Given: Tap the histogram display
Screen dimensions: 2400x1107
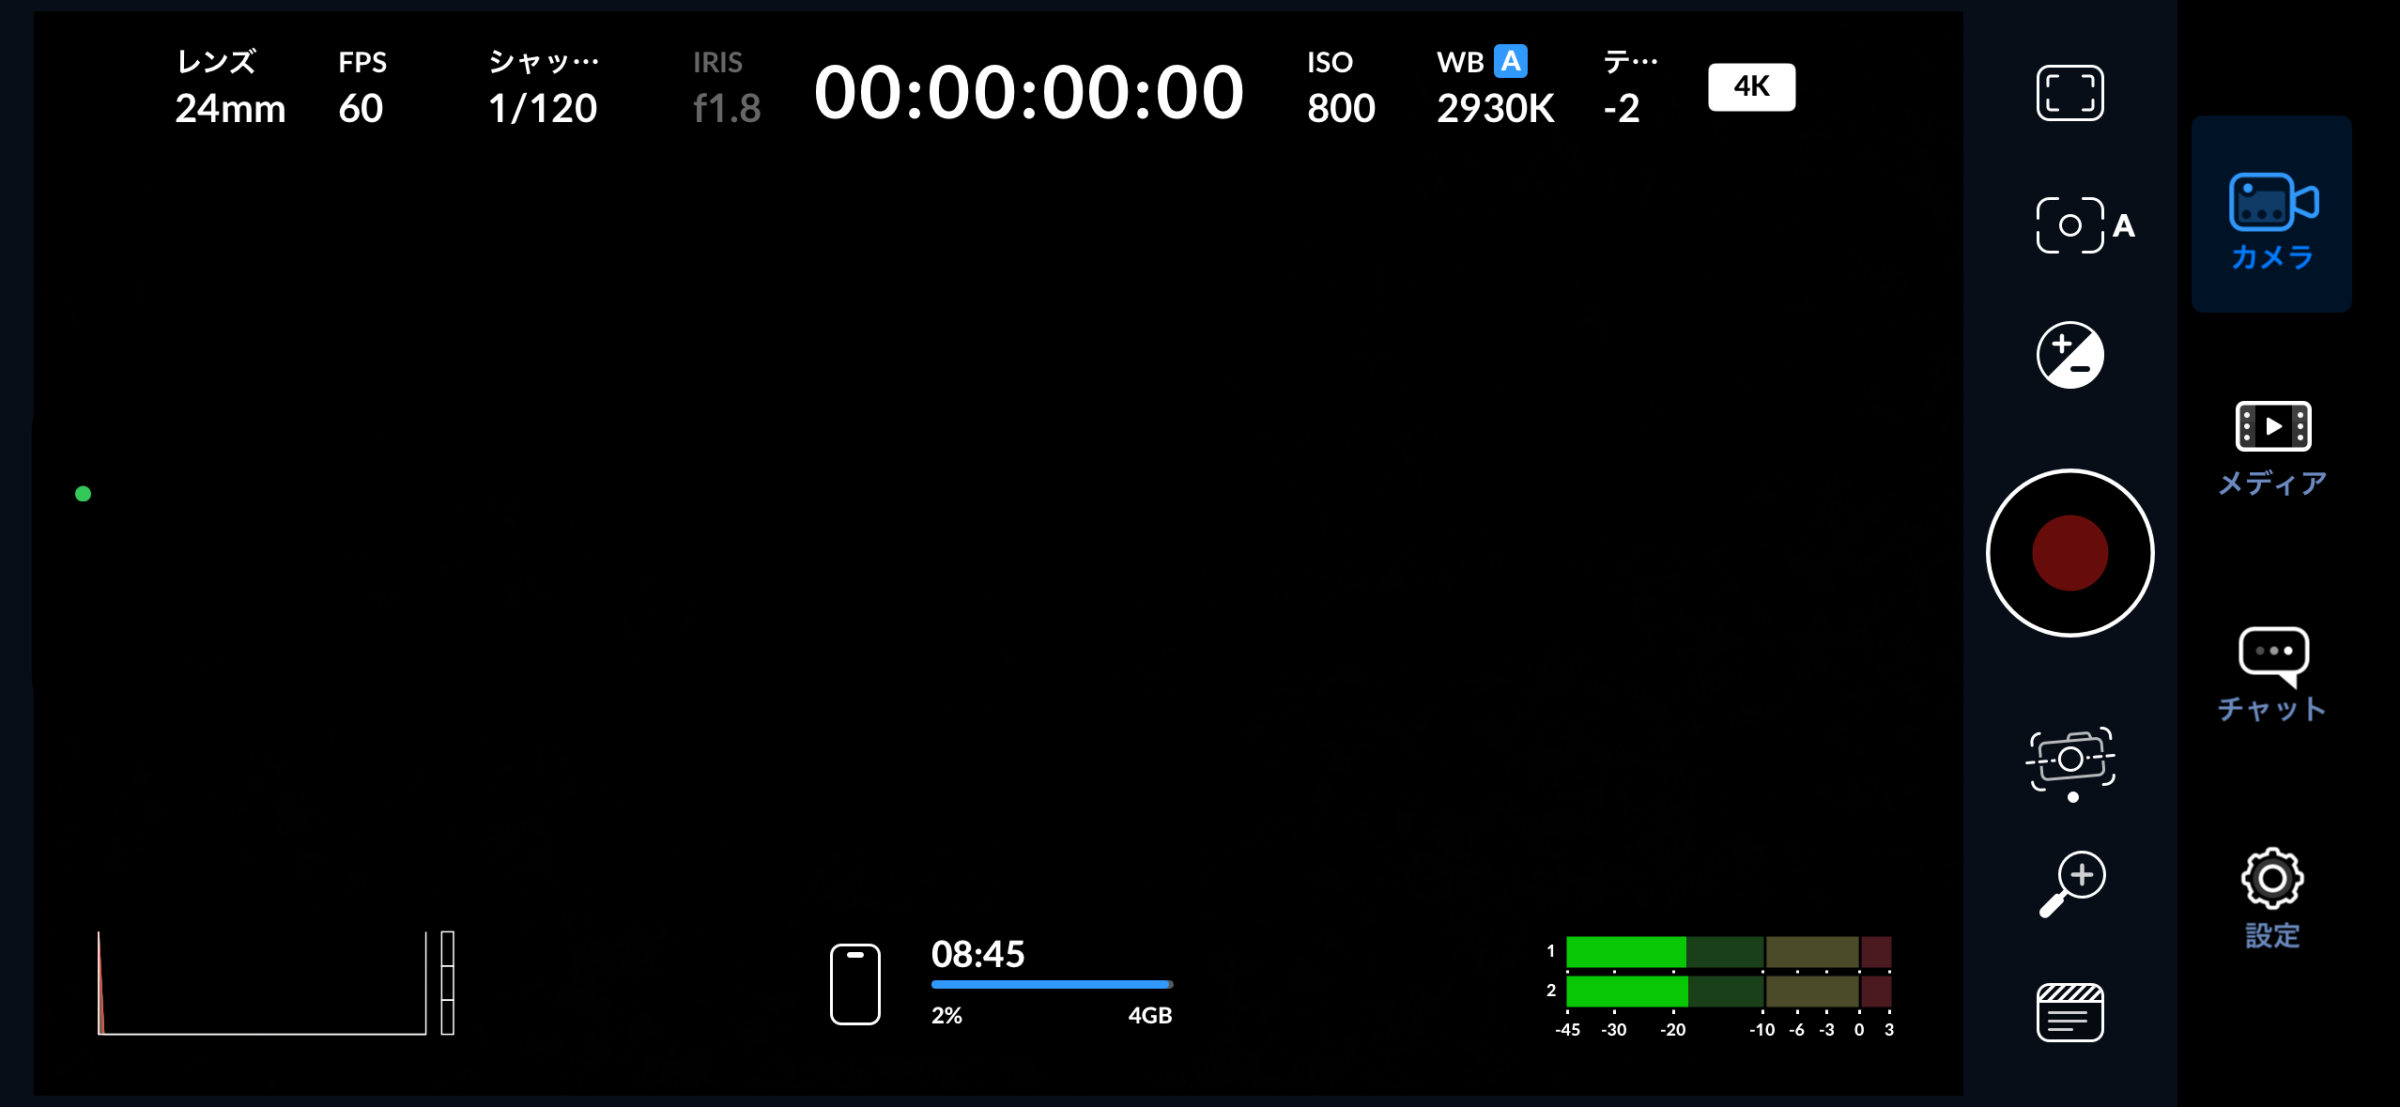Looking at the screenshot, I should (x=262, y=982).
